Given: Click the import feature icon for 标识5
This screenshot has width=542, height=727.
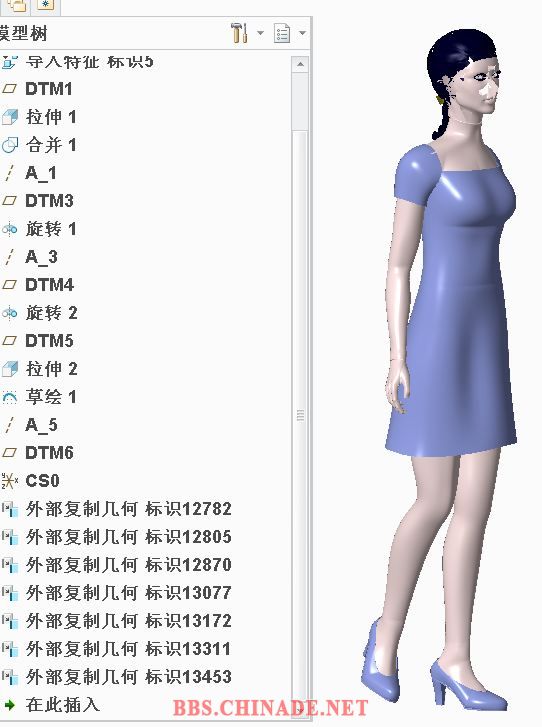Looking at the screenshot, I should click(x=10, y=62).
